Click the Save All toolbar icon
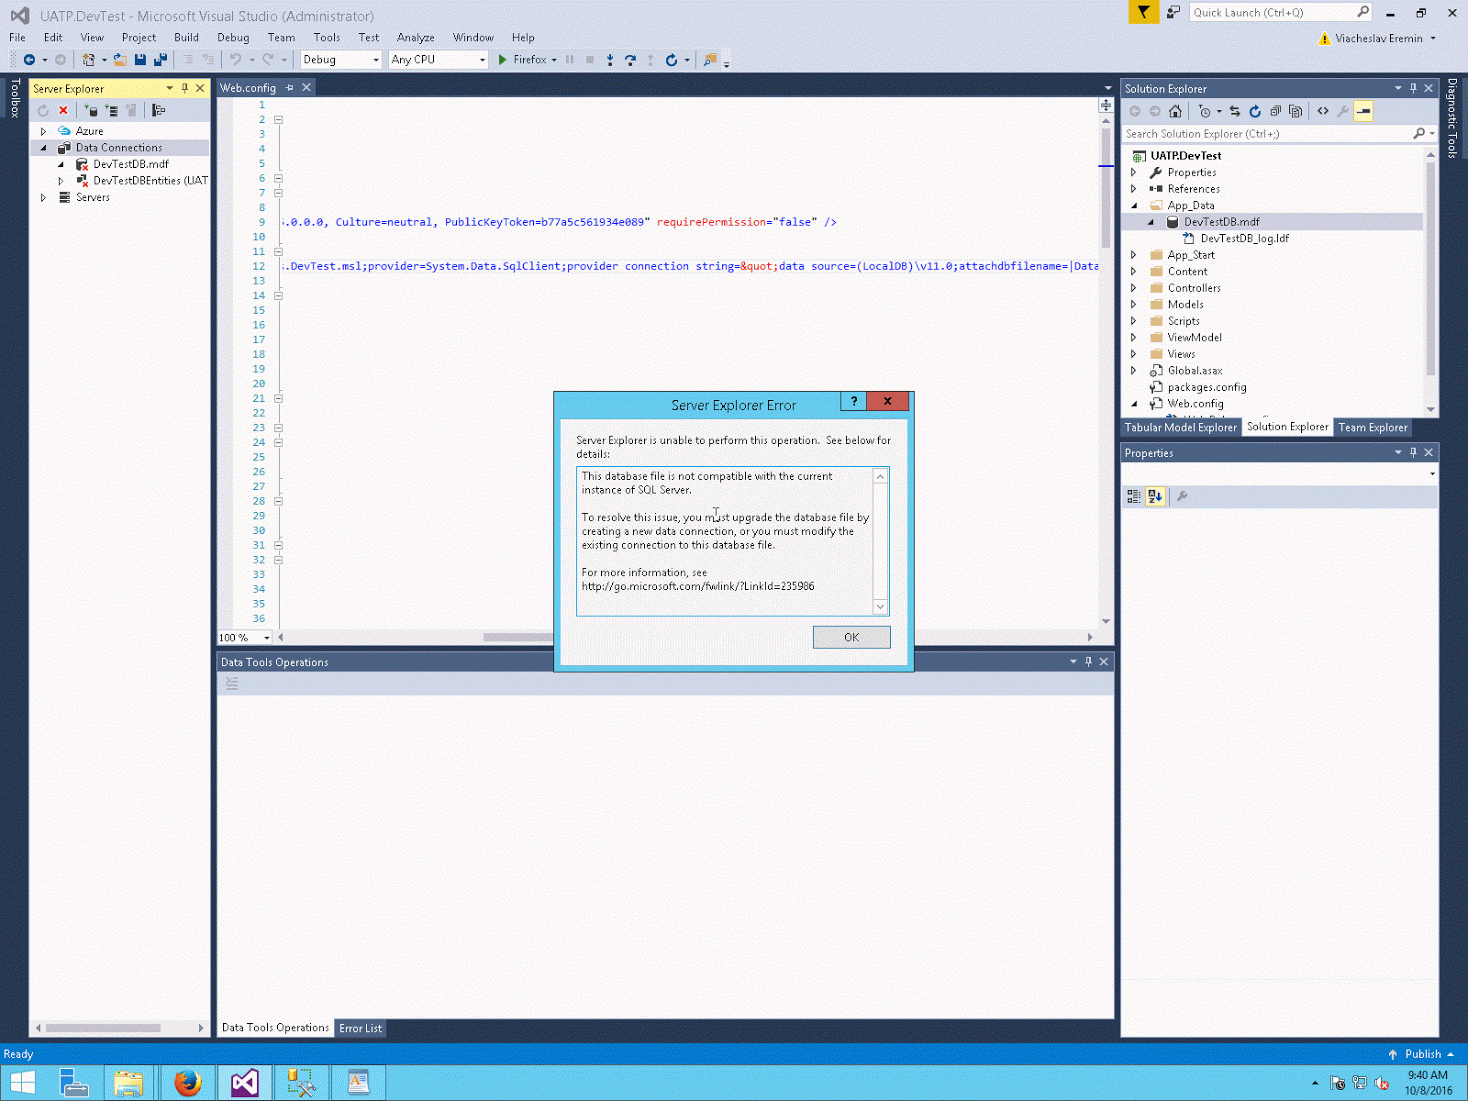This screenshot has height=1101, width=1468. [x=160, y=60]
